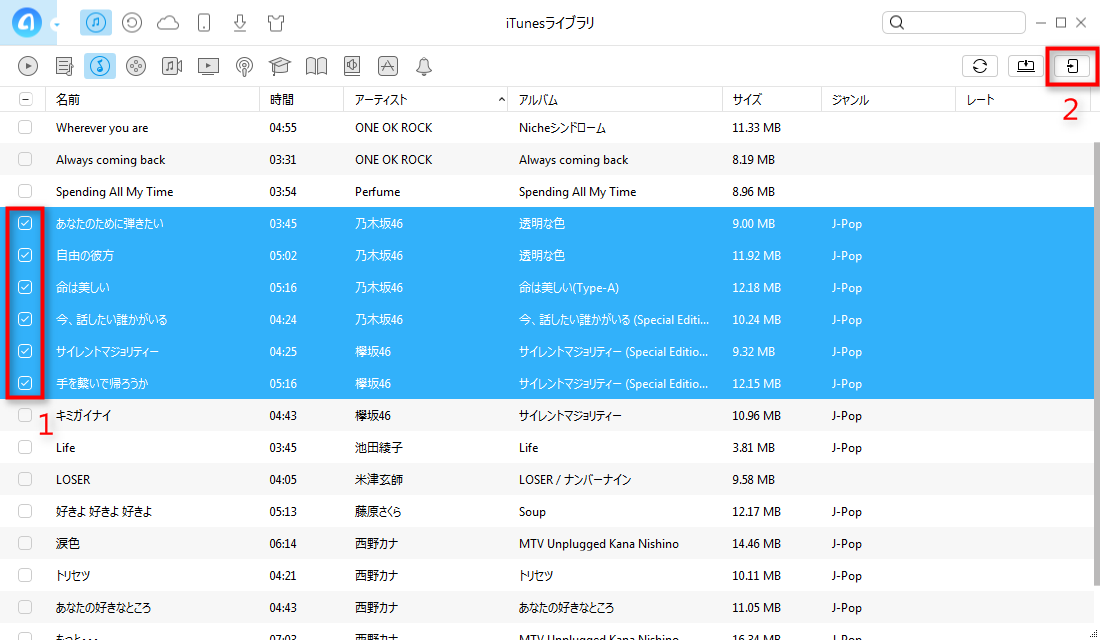Viewport: 1100px width, 640px height.
Task: Click the refresh button
Action: [x=980, y=66]
